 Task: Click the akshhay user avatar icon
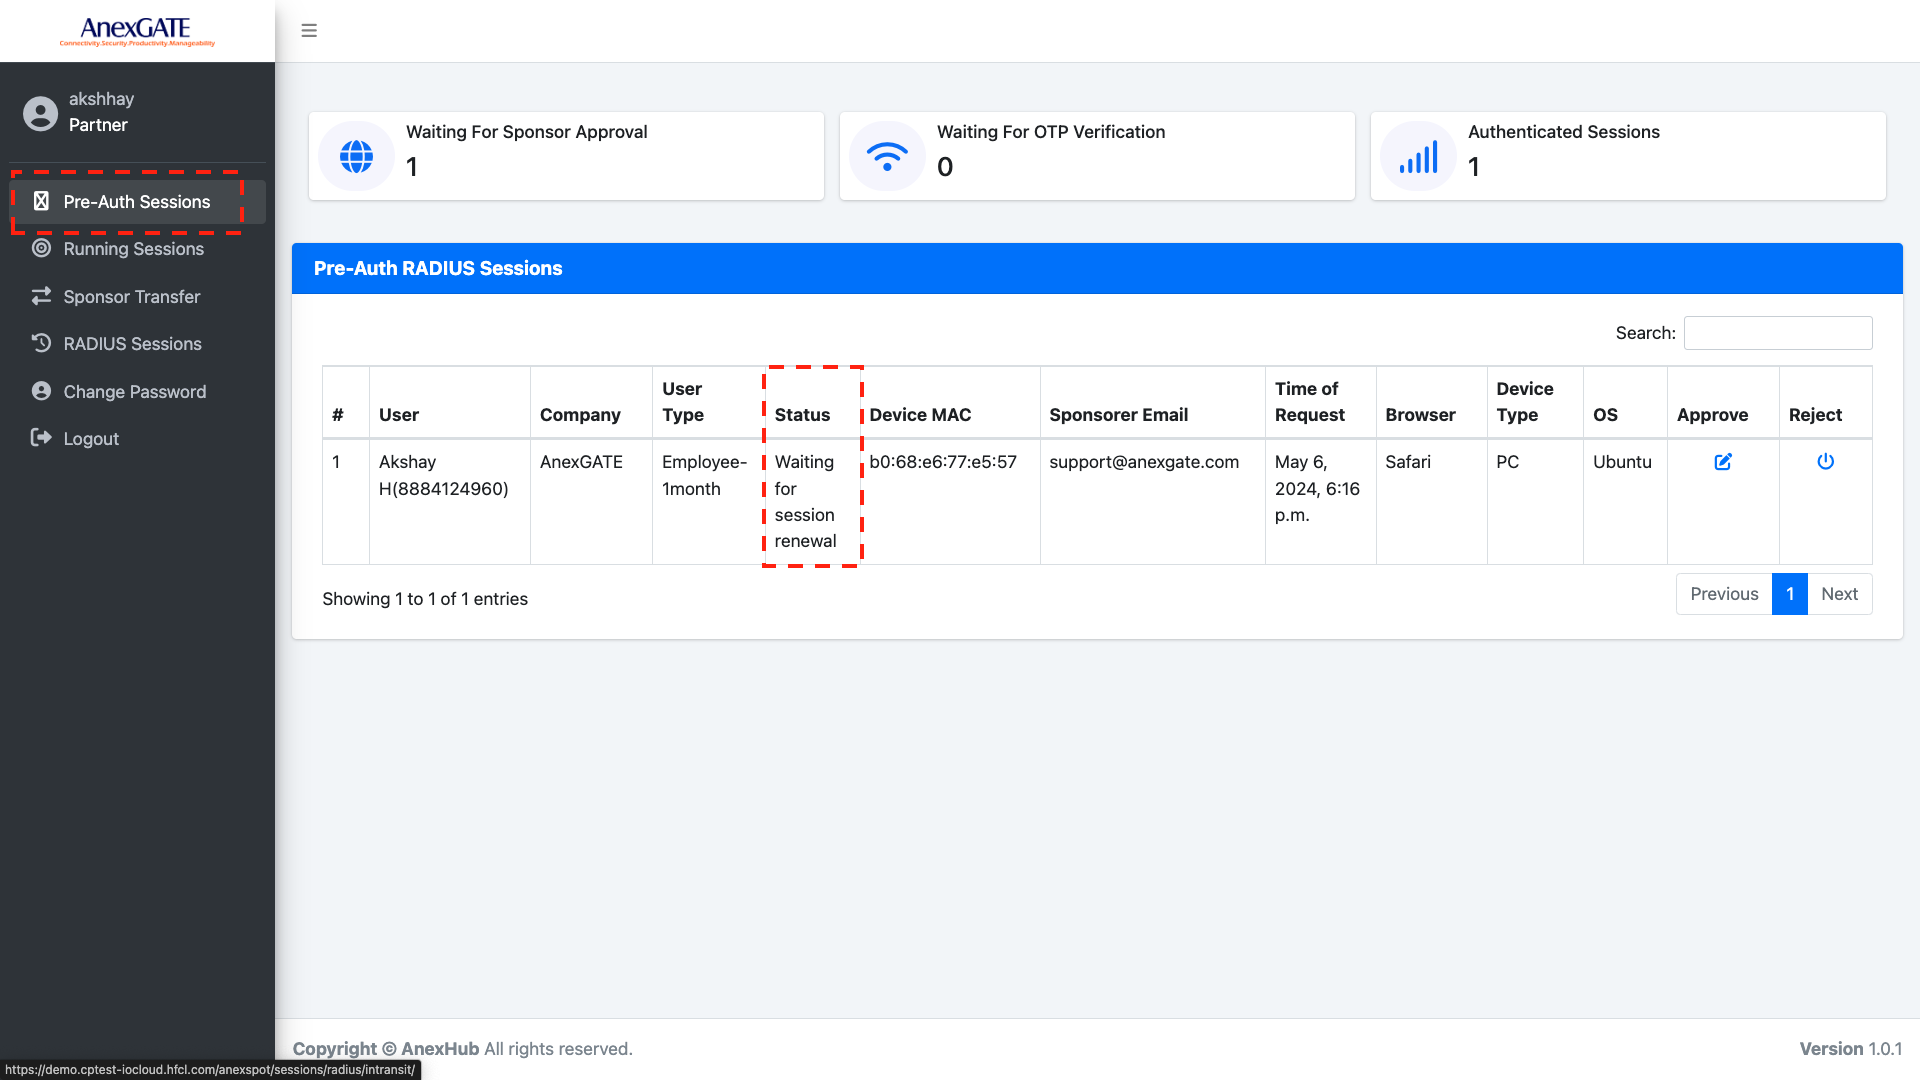pos(40,113)
